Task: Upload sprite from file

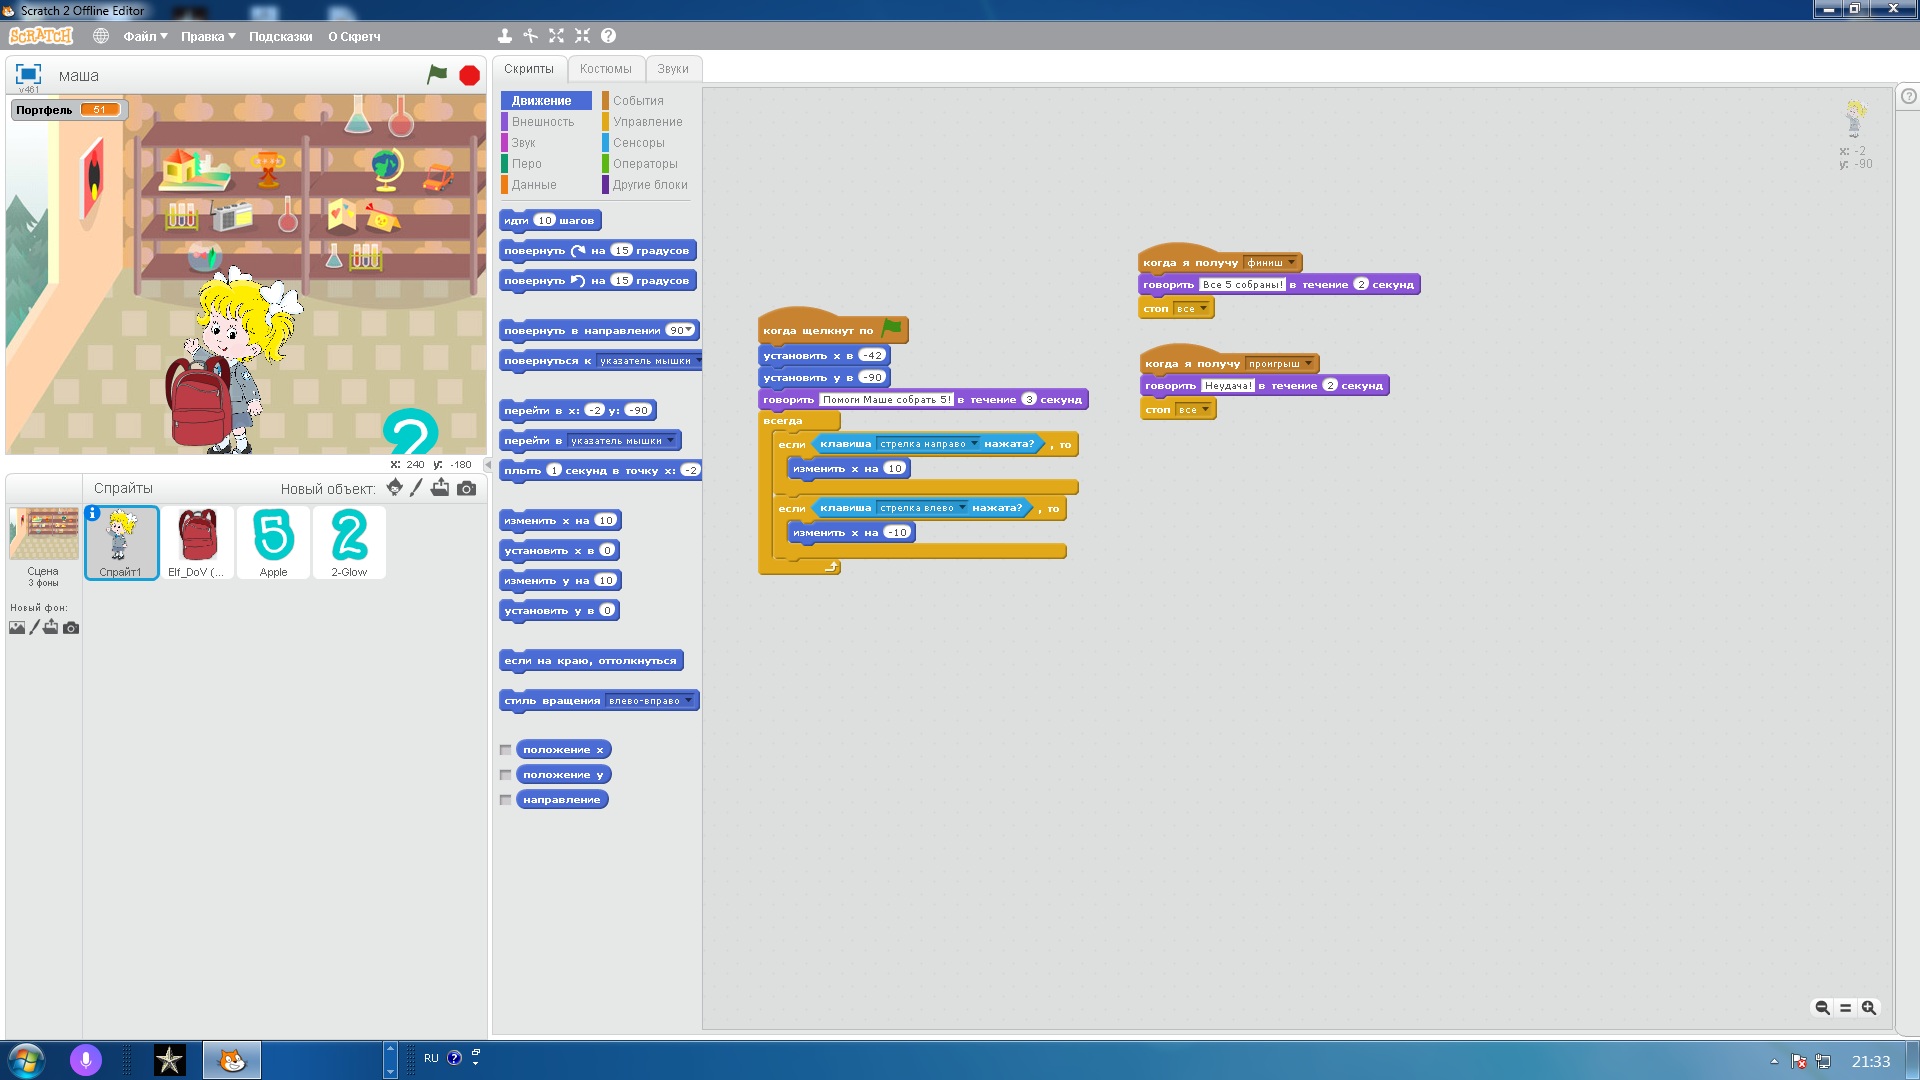Action: coord(440,487)
